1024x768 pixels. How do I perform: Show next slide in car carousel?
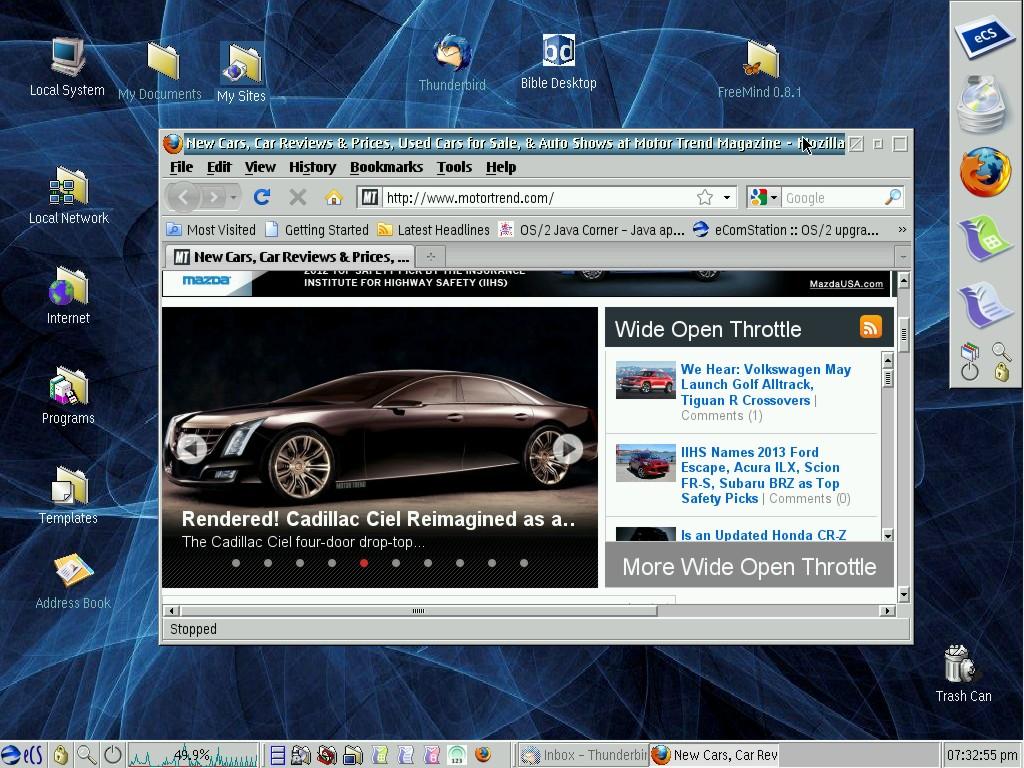coord(568,449)
